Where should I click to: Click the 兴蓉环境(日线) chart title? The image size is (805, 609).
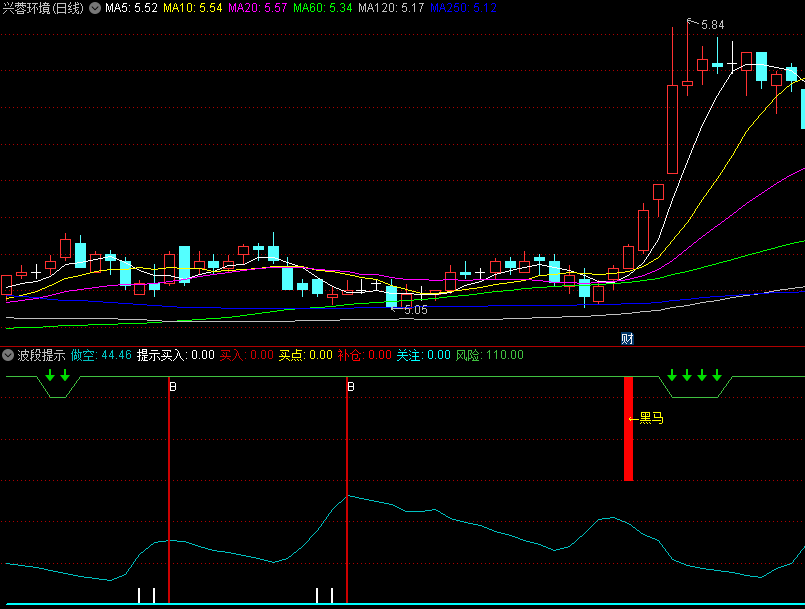coord(43,8)
